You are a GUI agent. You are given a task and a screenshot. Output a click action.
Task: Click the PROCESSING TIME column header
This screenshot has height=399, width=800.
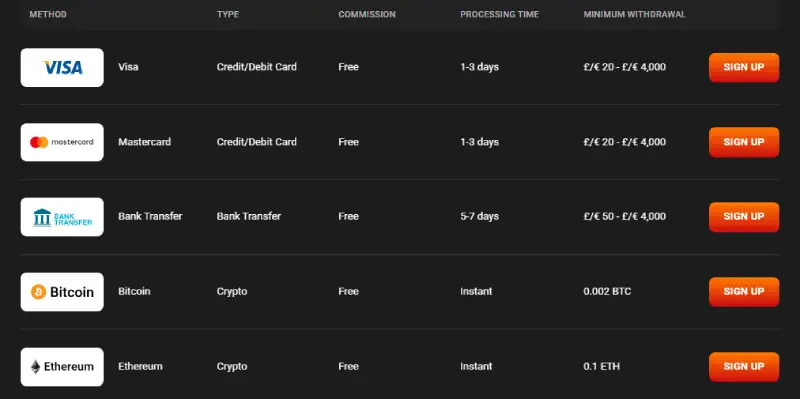tap(499, 14)
